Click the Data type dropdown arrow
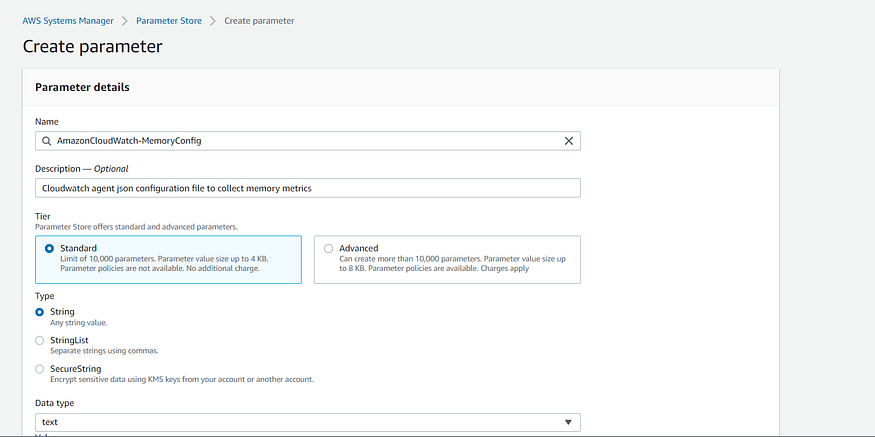 tap(568, 422)
